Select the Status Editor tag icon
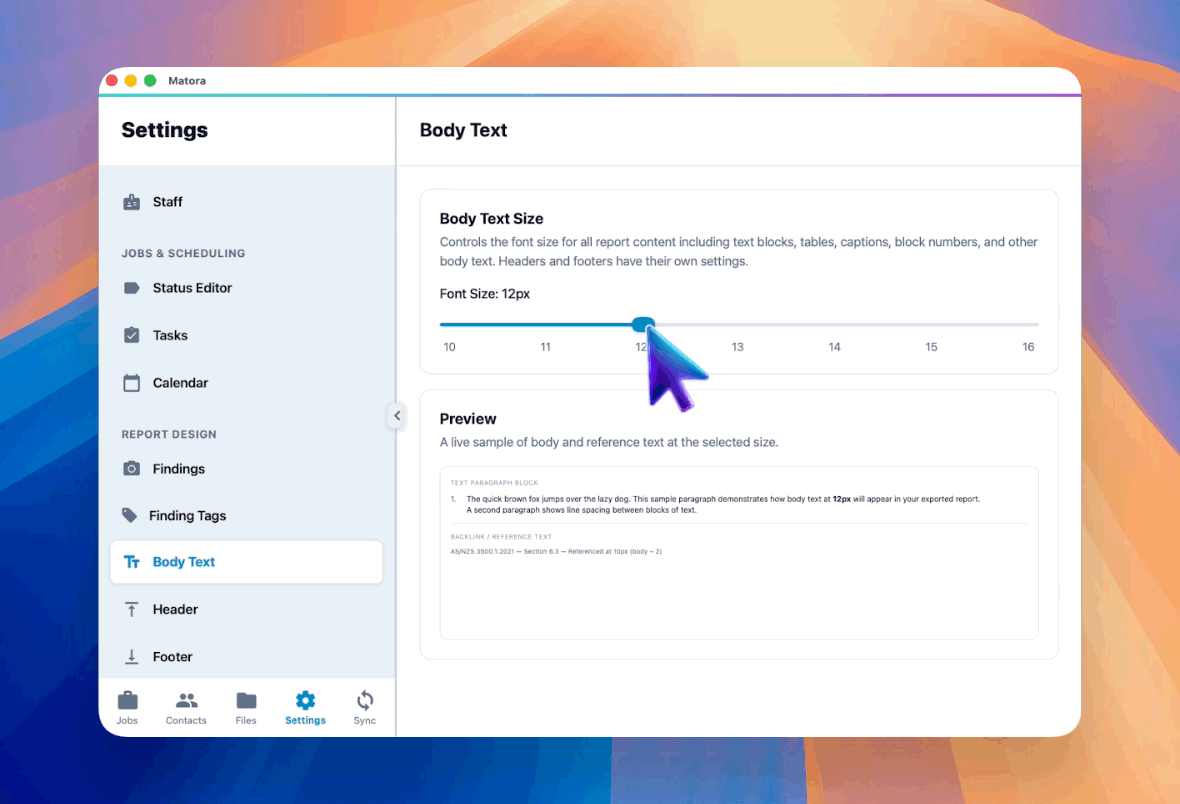The image size is (1180, 804). click(132, 288)
